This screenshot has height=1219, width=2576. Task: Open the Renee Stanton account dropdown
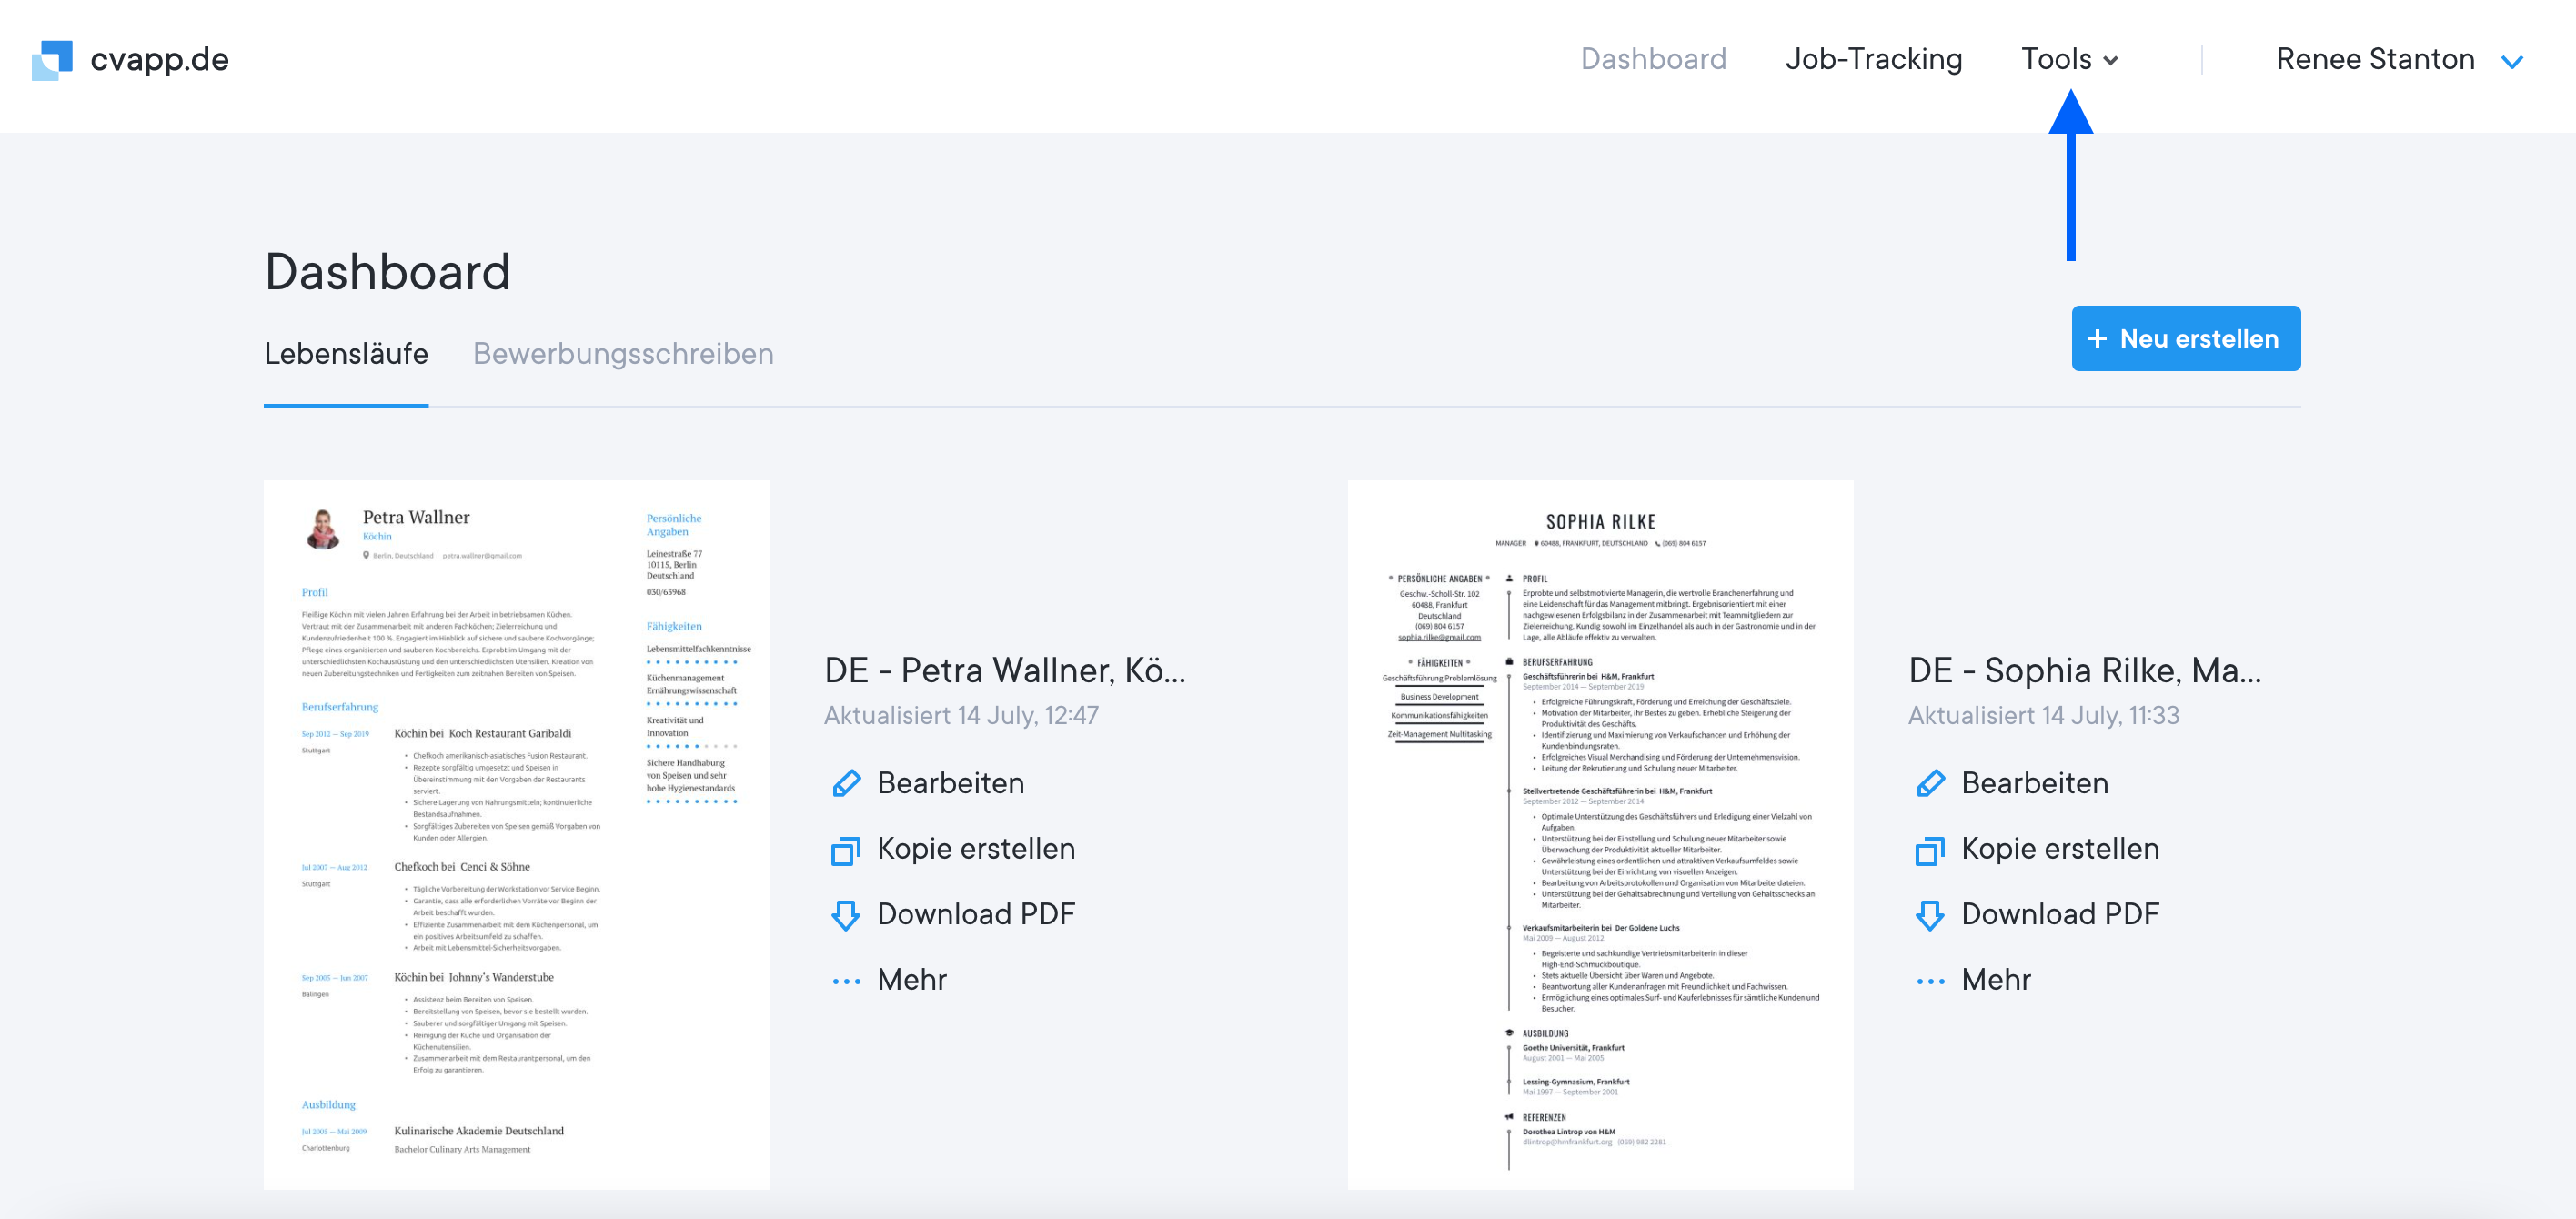click(x=2397, y=60)
